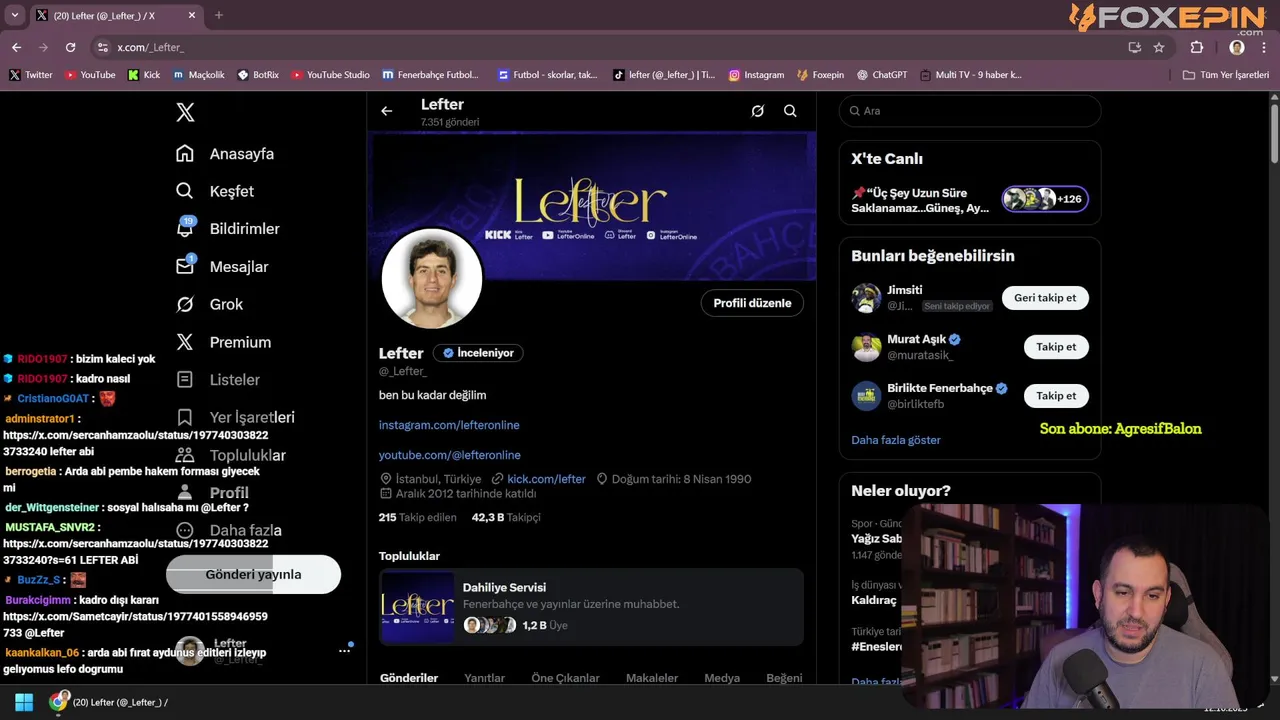Viewport: 1280px width, 720px height.
Task: Open the Instagram bookmark
Action: tap(756, 75)
